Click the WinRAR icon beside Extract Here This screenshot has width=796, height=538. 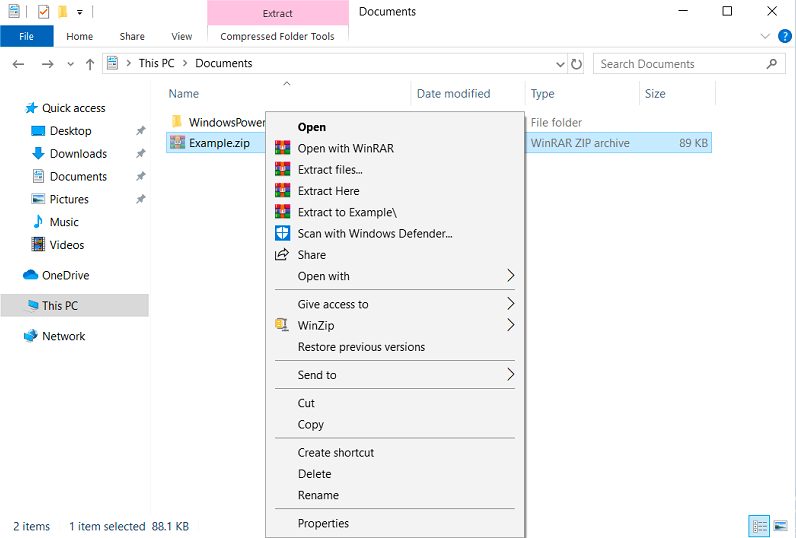(x=282, y=190)
